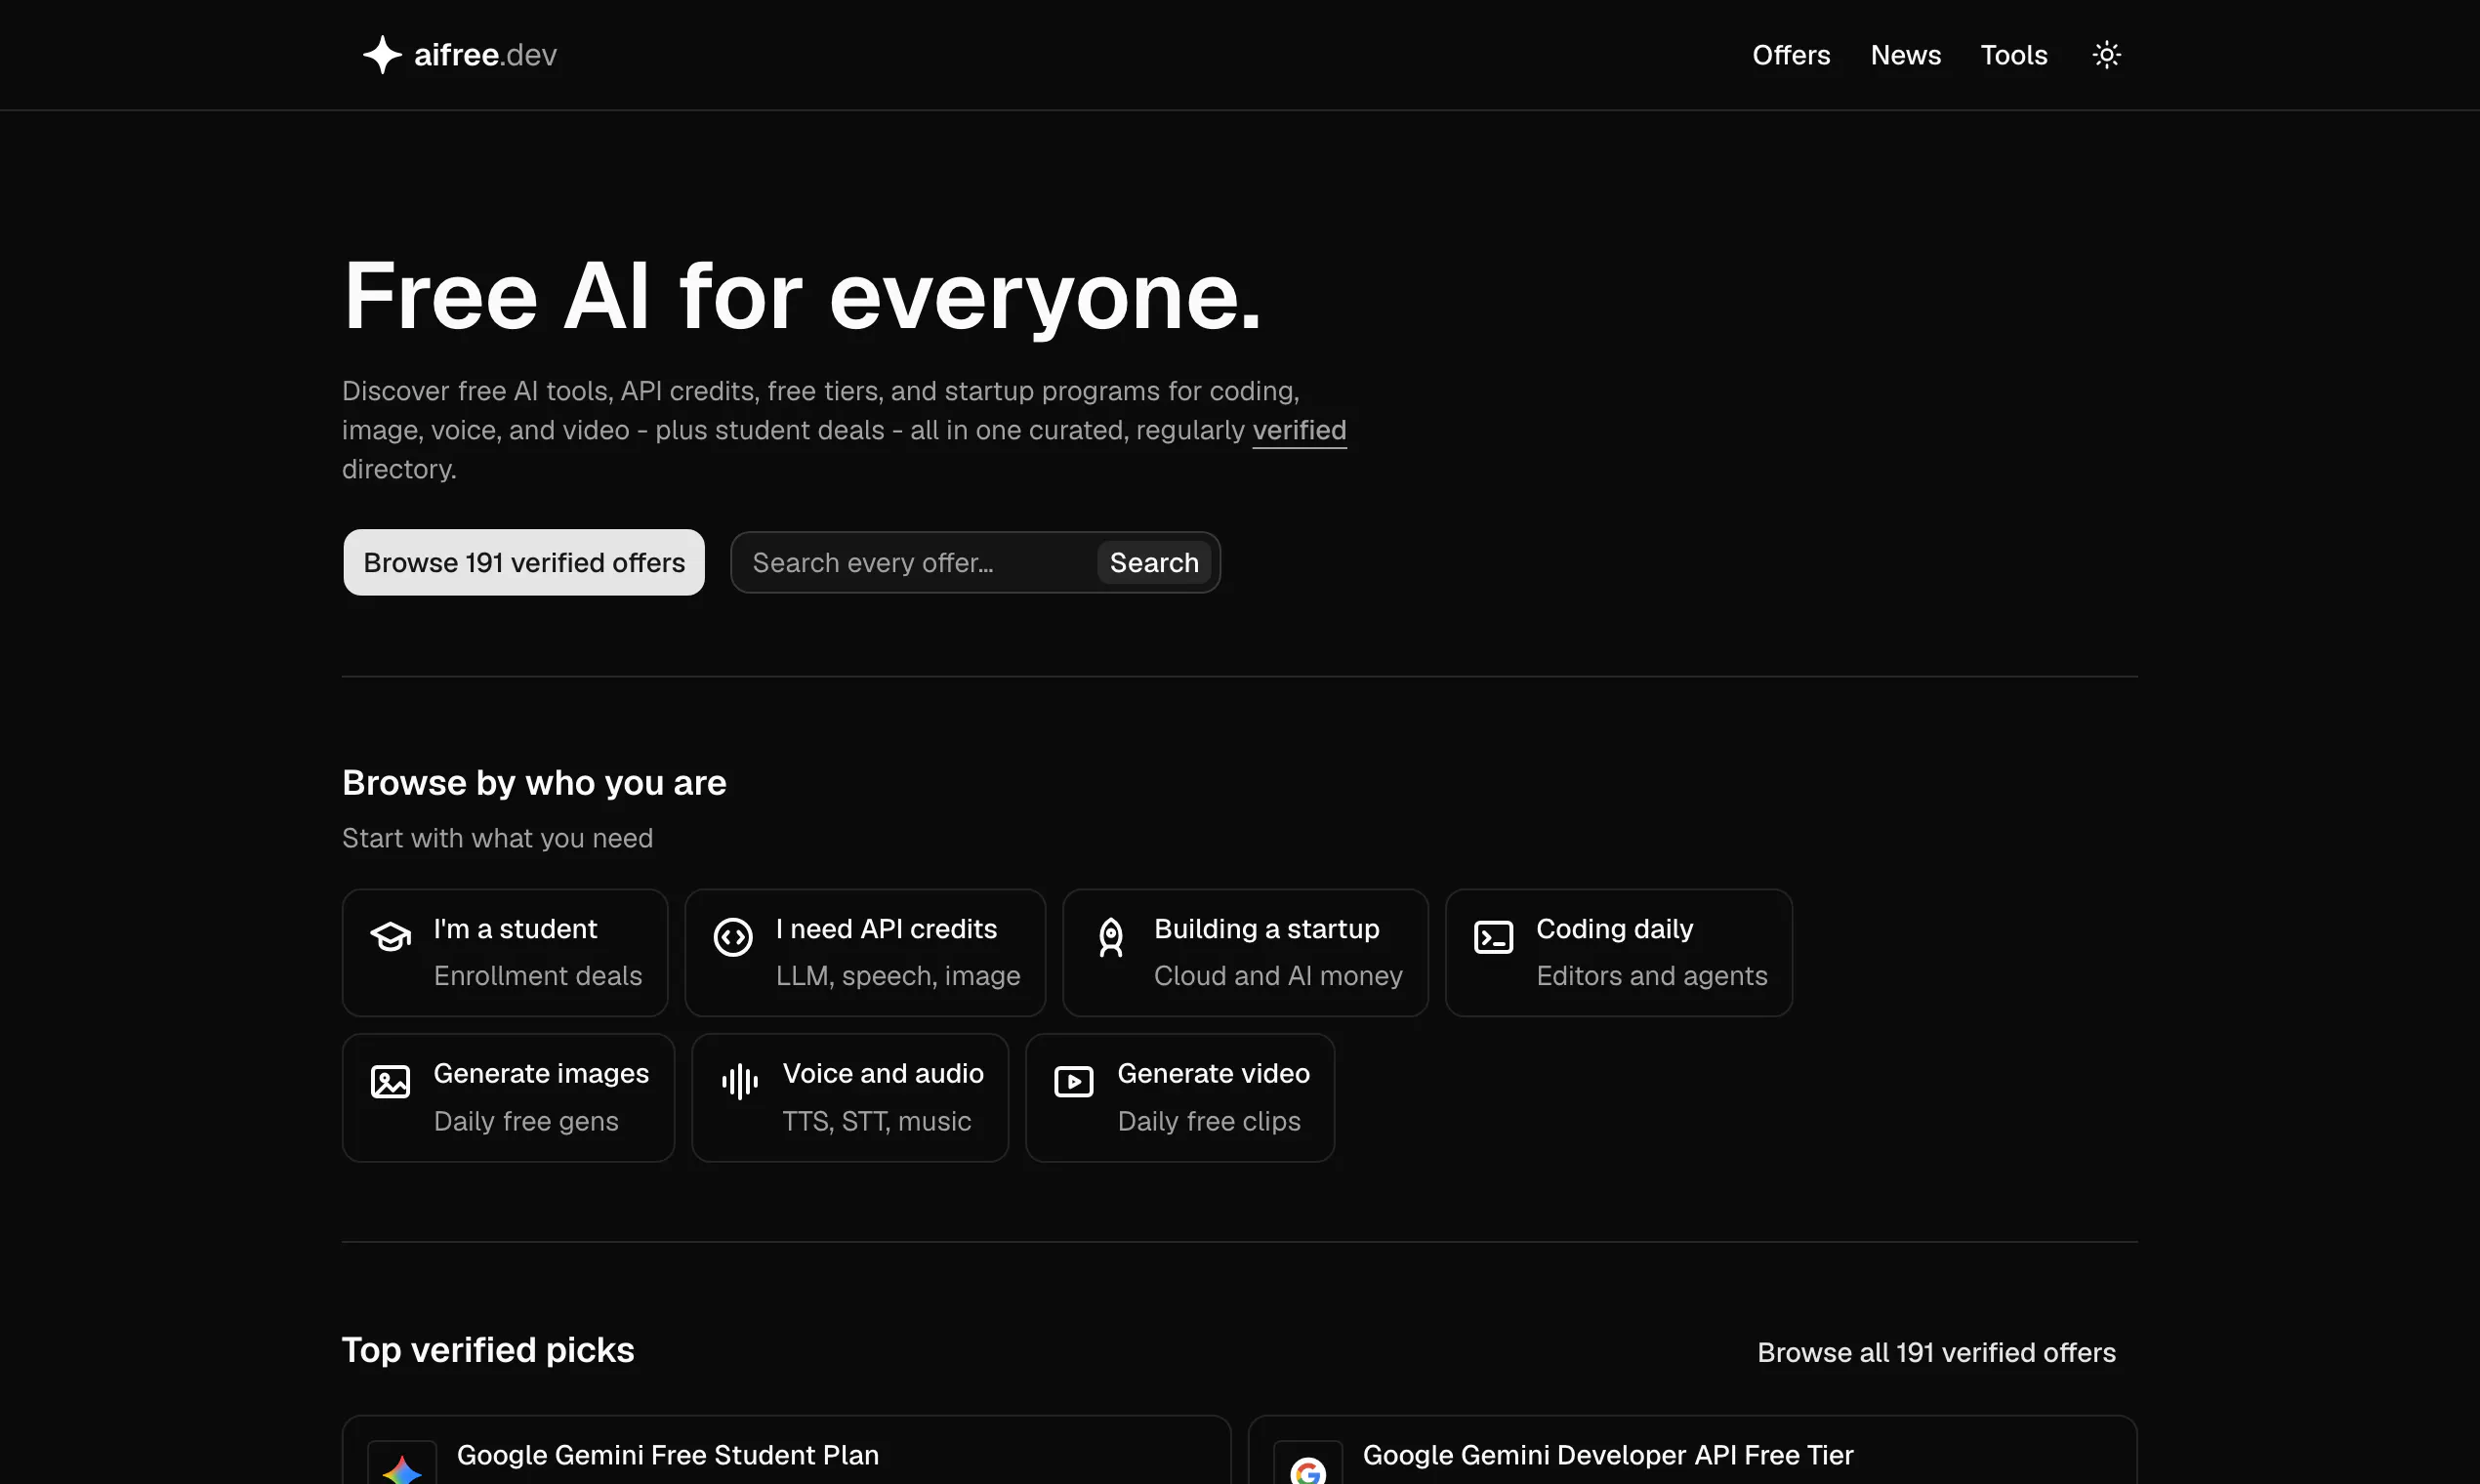Click Browse 191 verified offers button
Viewport: 2480px width, 1484px height.
pyautogui.click(x=524, y=562)
